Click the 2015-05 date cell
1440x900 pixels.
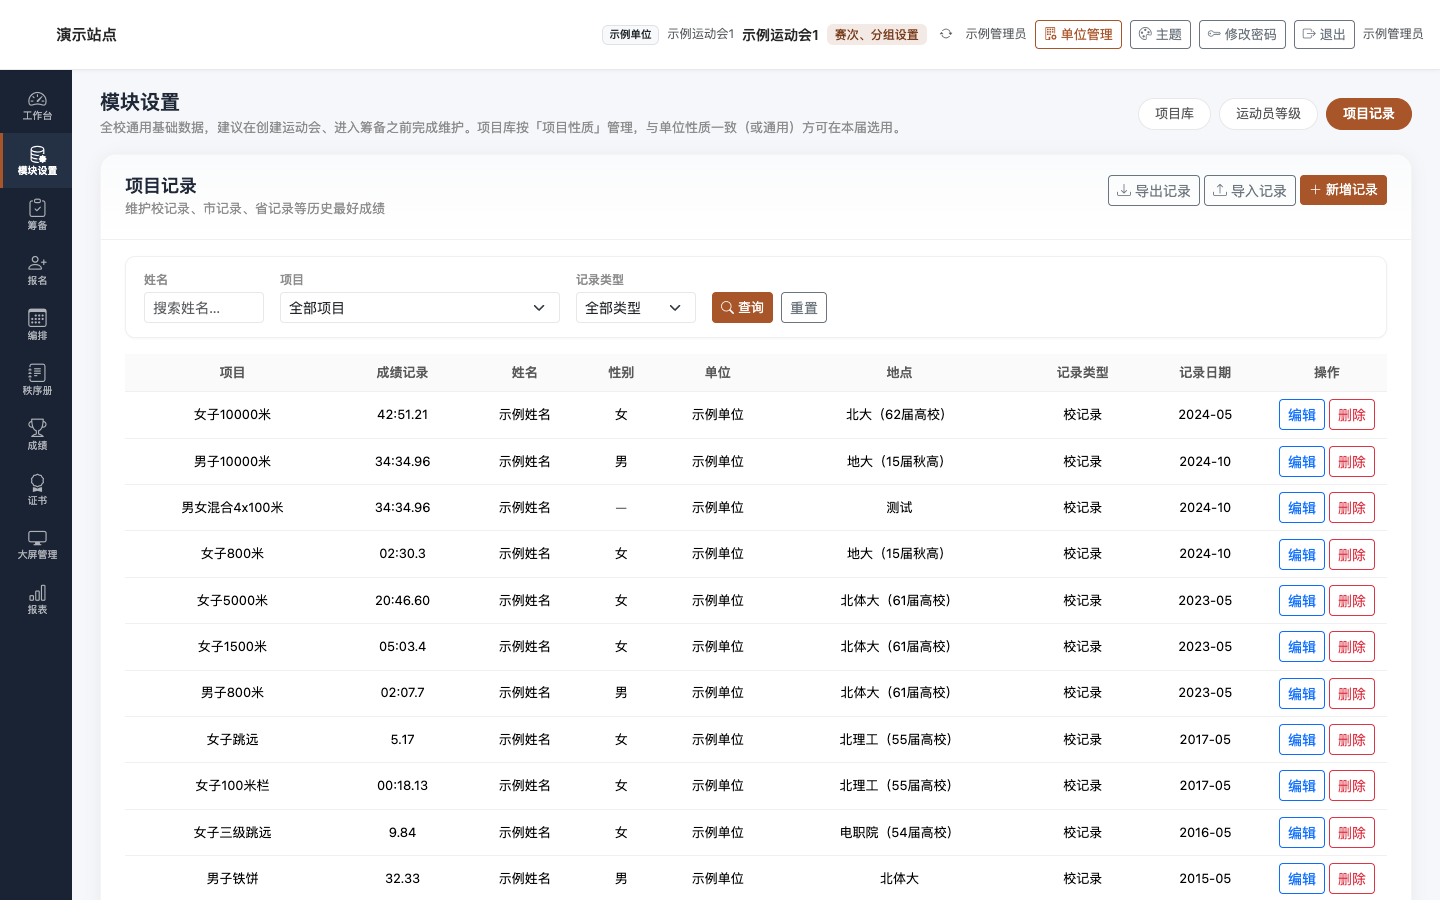tap(1205, 878)
